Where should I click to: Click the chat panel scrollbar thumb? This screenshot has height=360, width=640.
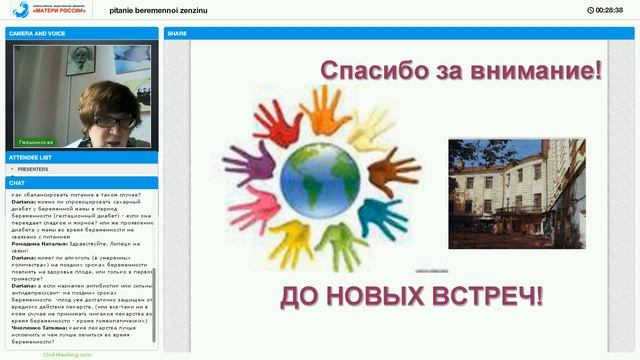154,305
